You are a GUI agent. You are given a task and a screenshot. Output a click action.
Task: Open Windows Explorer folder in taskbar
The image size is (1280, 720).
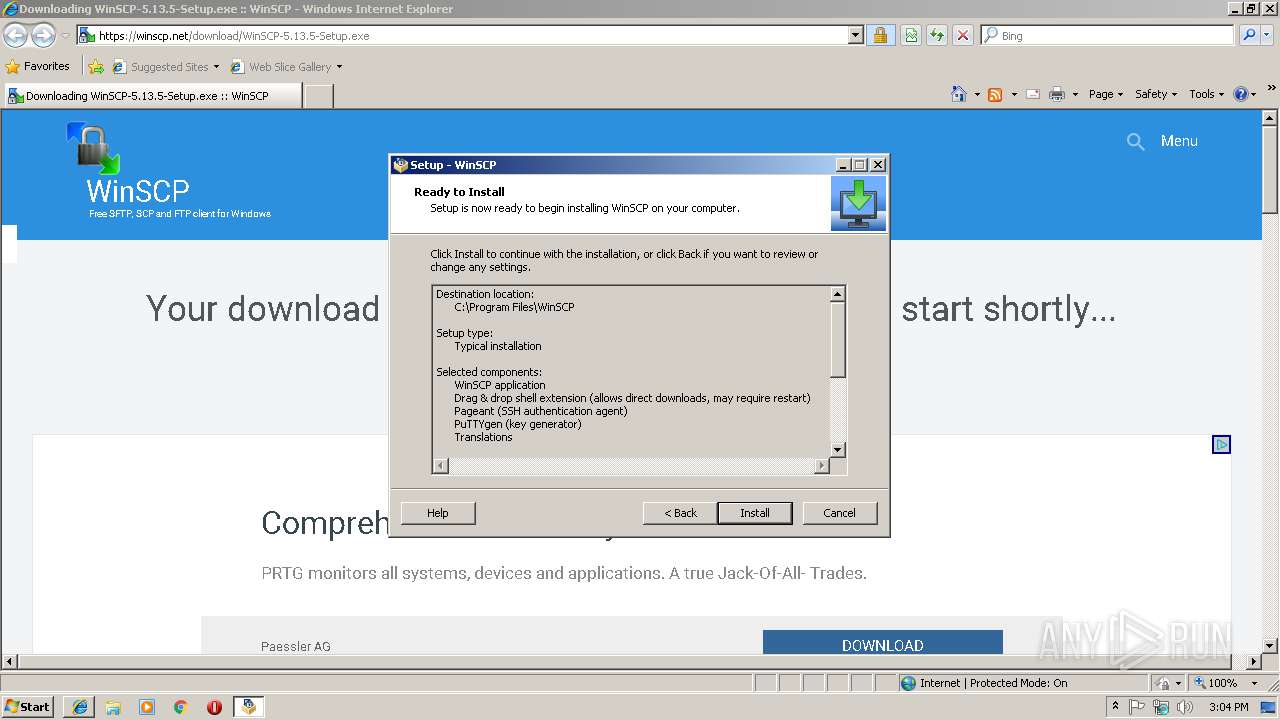113,707
